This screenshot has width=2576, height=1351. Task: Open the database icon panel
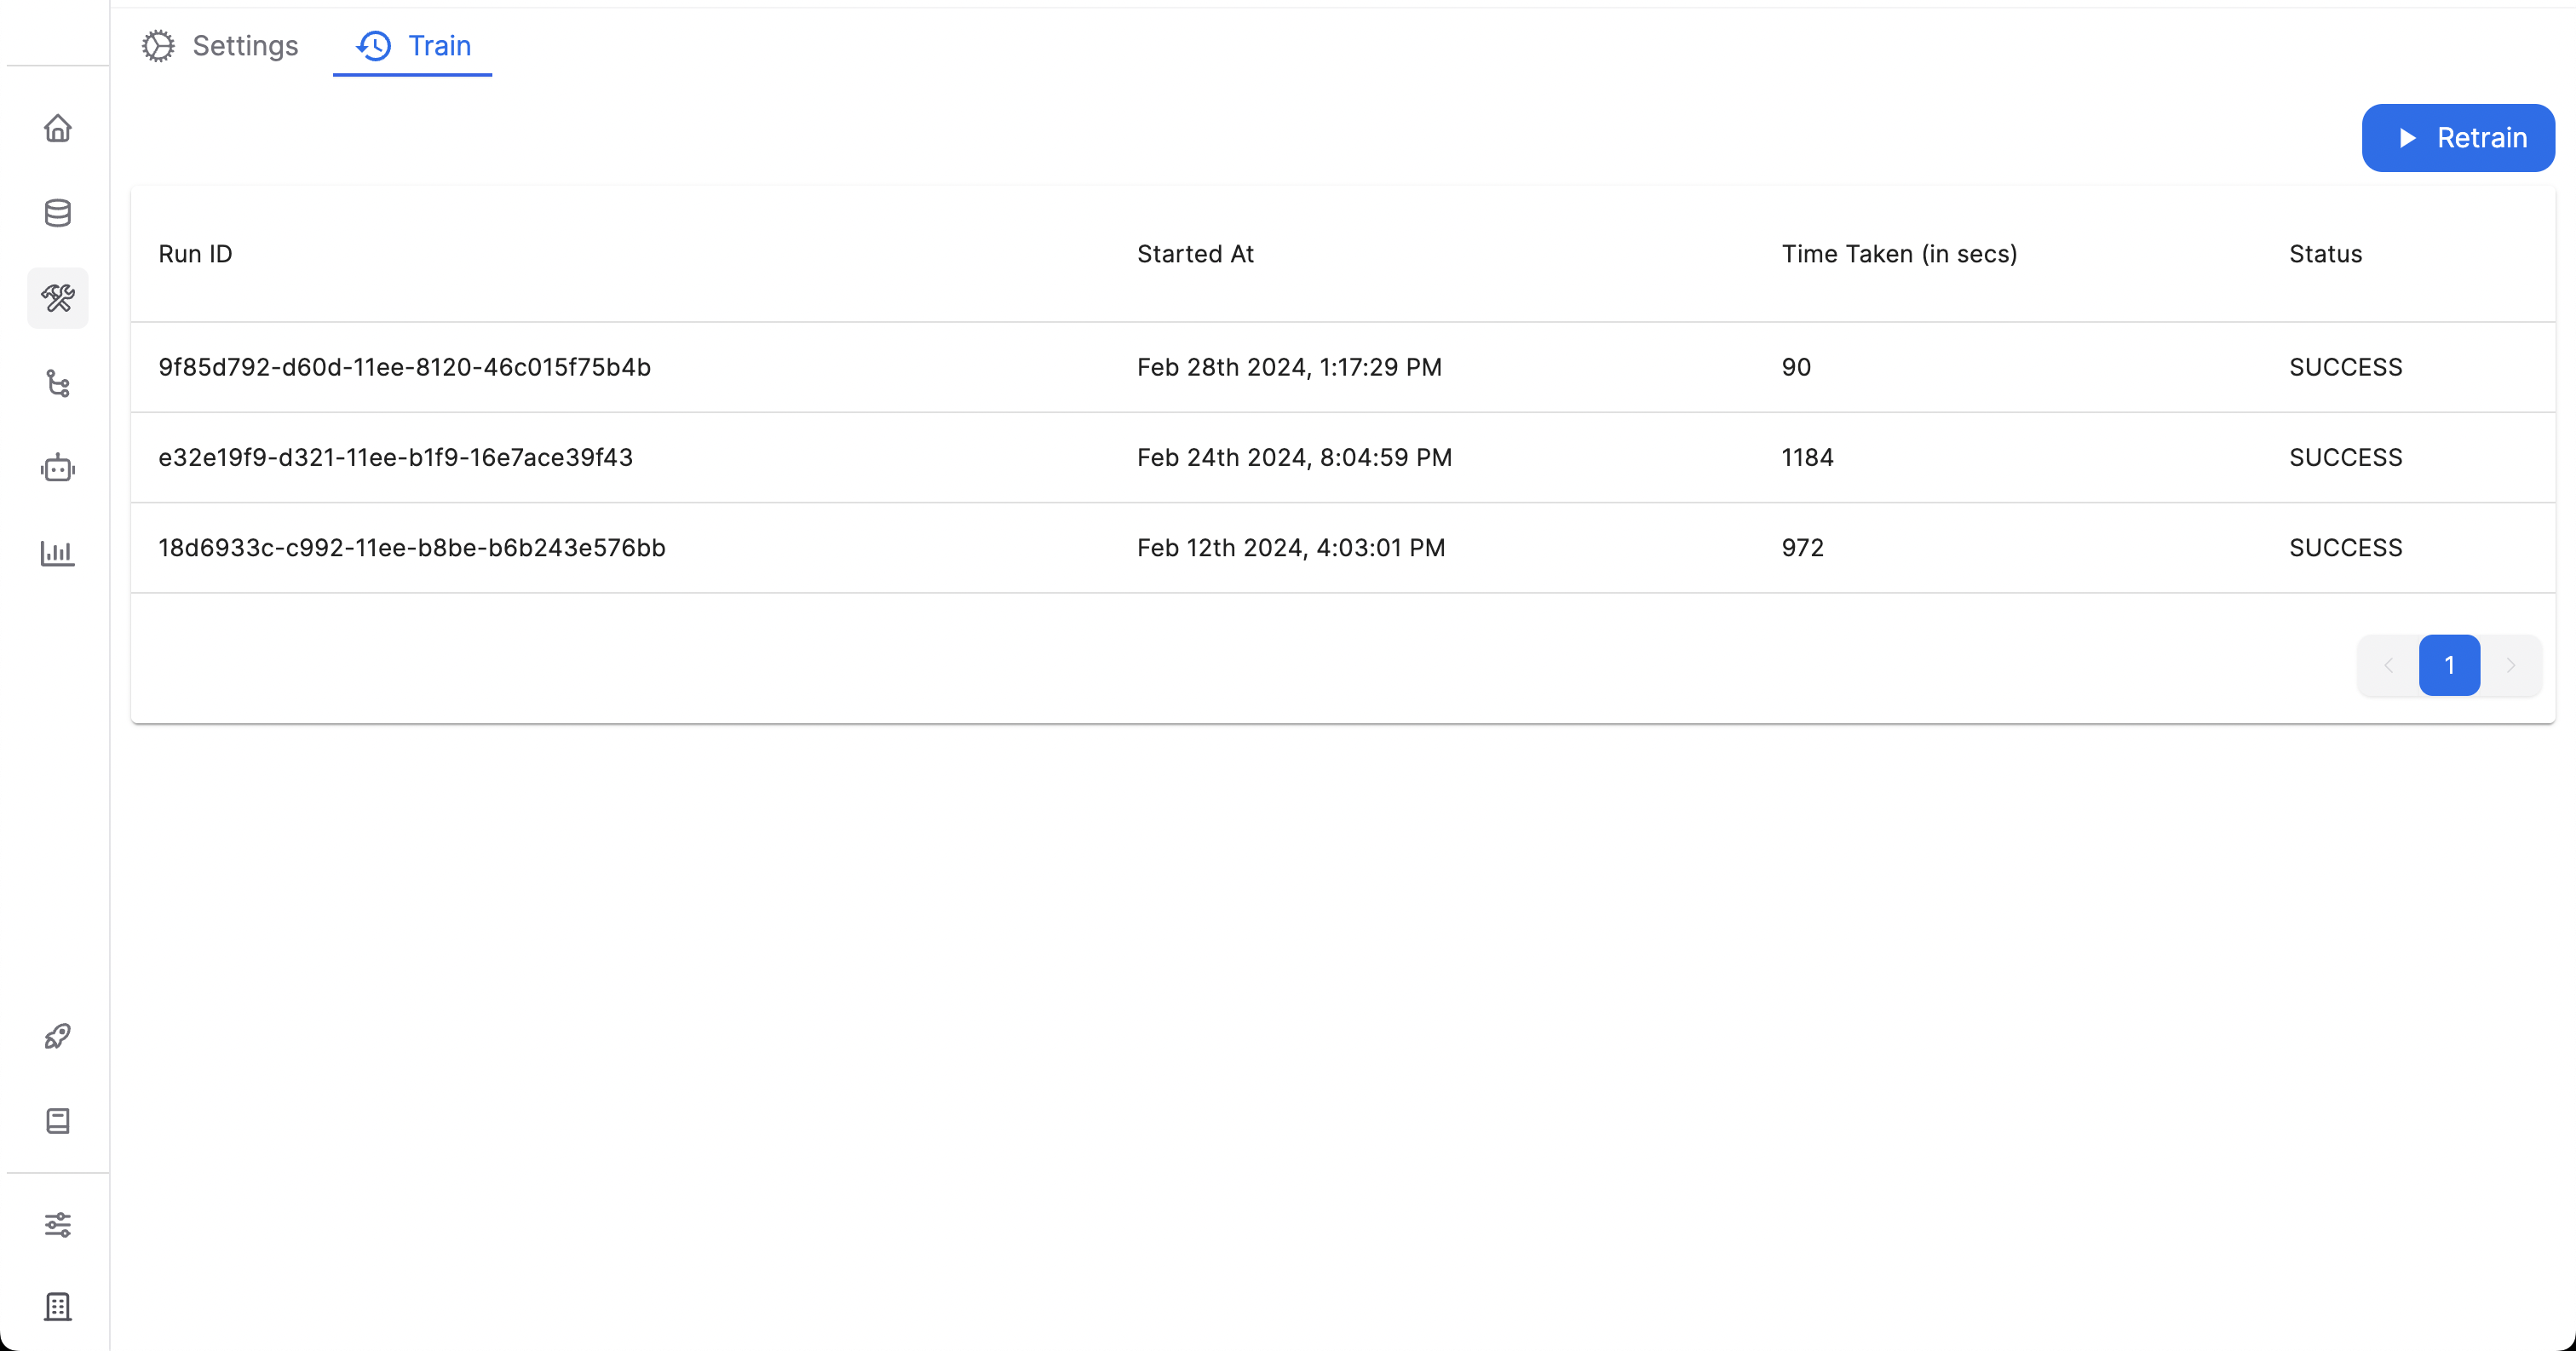point(60,213)
